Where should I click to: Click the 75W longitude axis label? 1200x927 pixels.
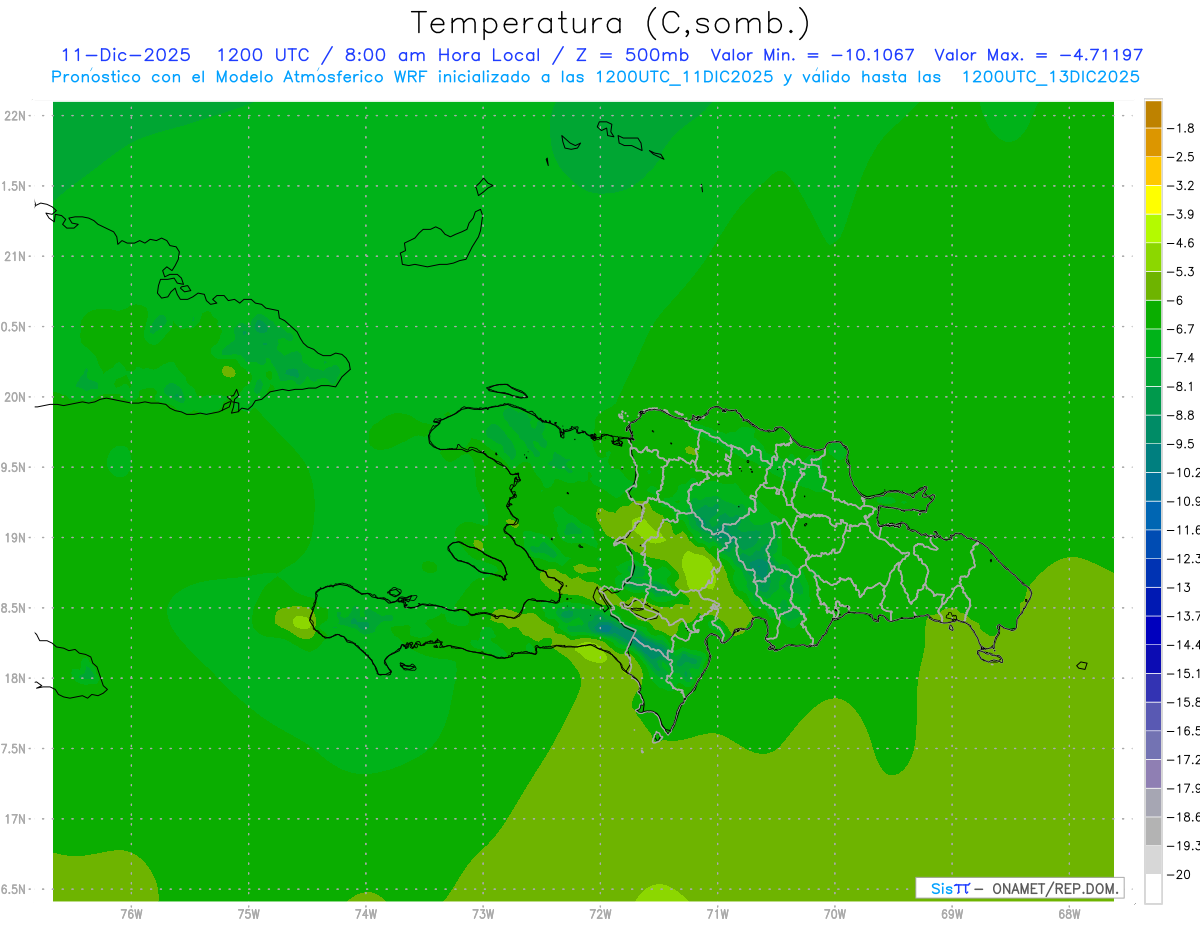pos(248,914)
